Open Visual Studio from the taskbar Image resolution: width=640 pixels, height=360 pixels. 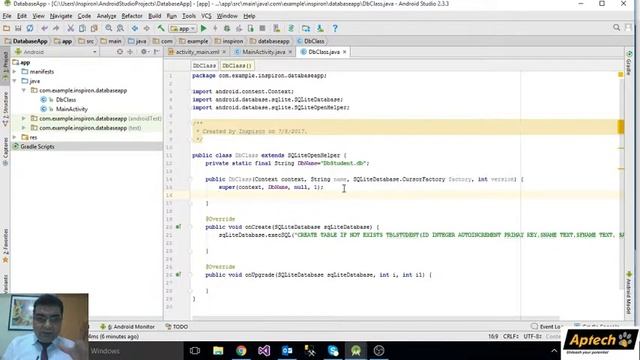[264, 351]
